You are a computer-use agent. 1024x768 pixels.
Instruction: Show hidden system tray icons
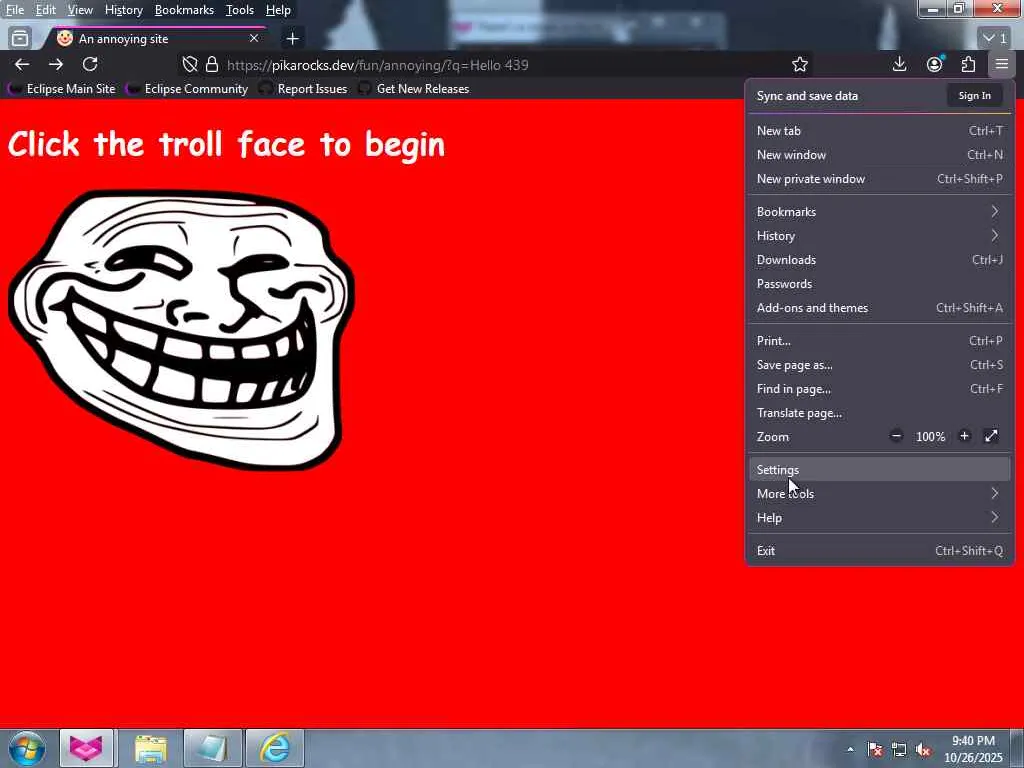coord(850,749)
